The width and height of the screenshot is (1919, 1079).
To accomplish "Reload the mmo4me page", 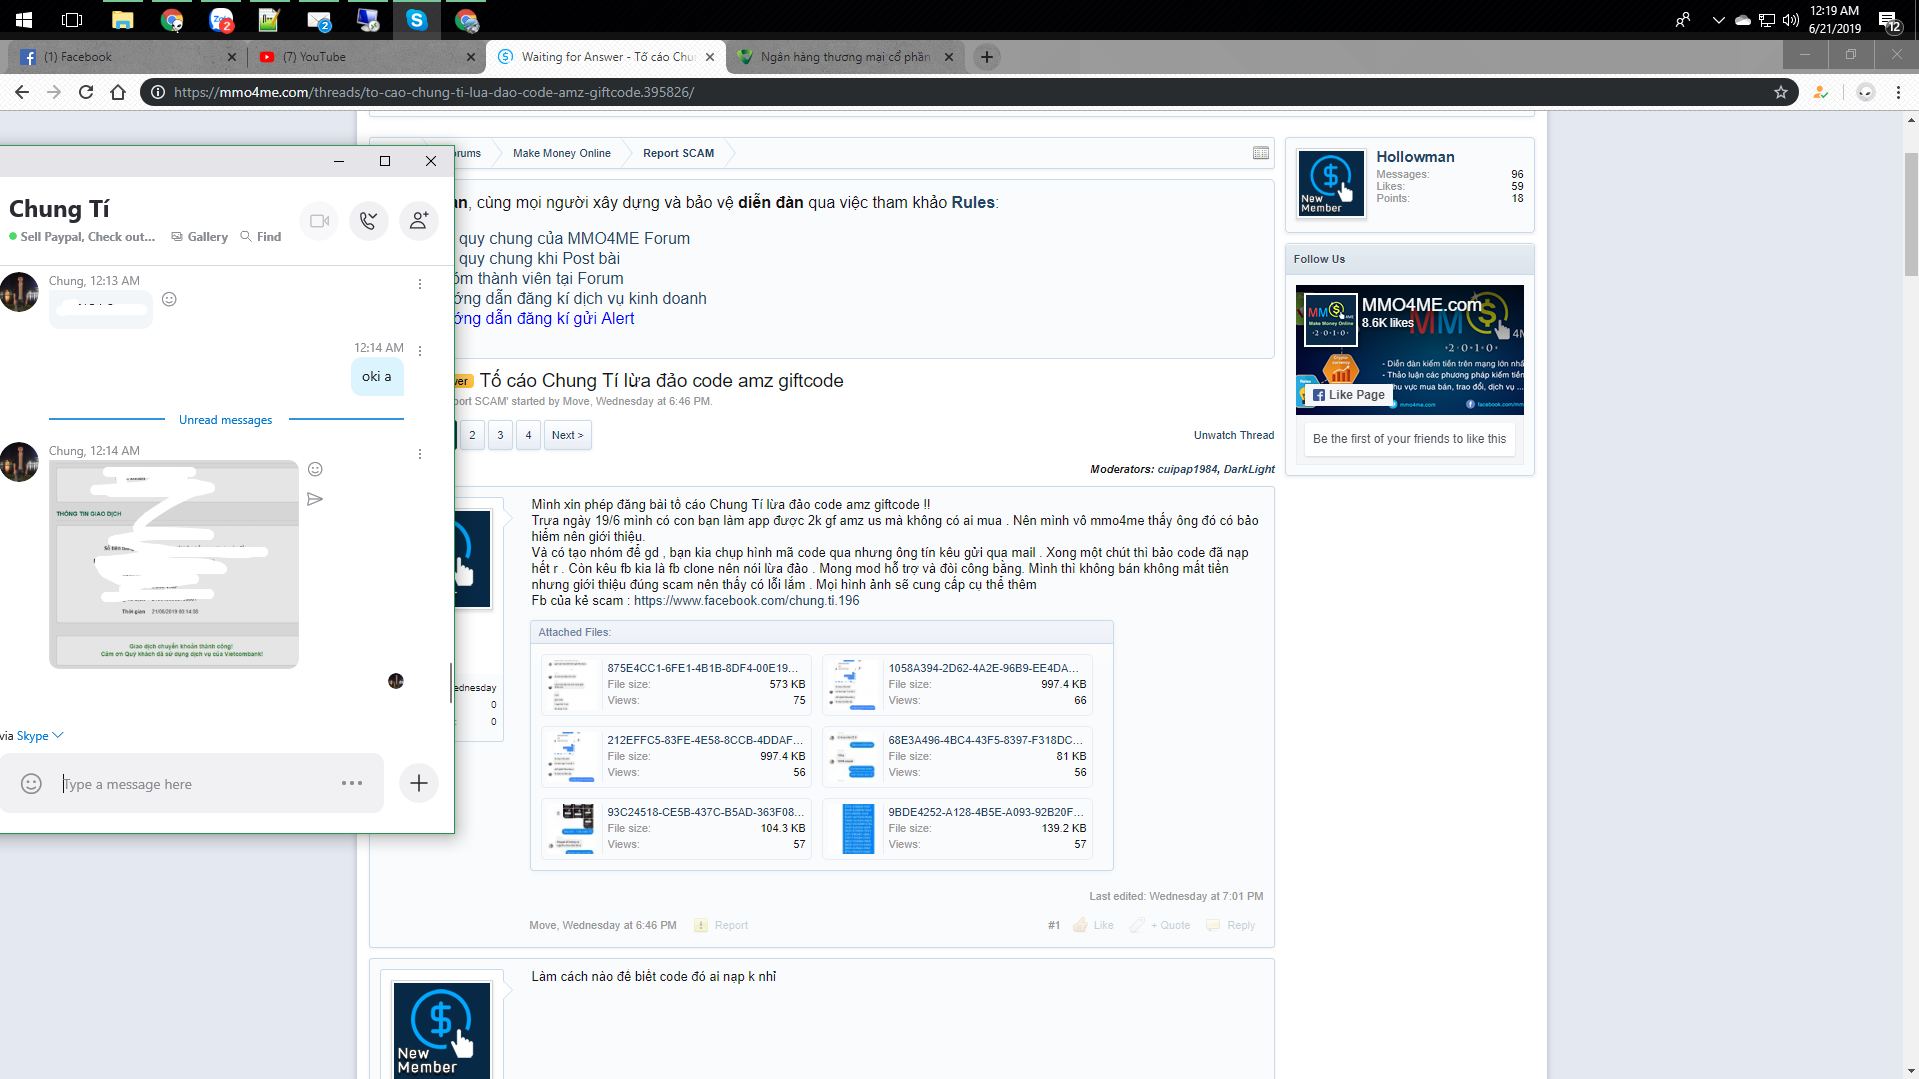I will tap(86, 92).
